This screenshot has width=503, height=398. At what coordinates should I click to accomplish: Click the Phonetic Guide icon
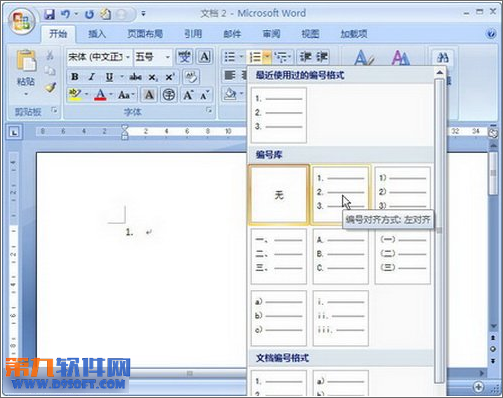tap(184, 57)
